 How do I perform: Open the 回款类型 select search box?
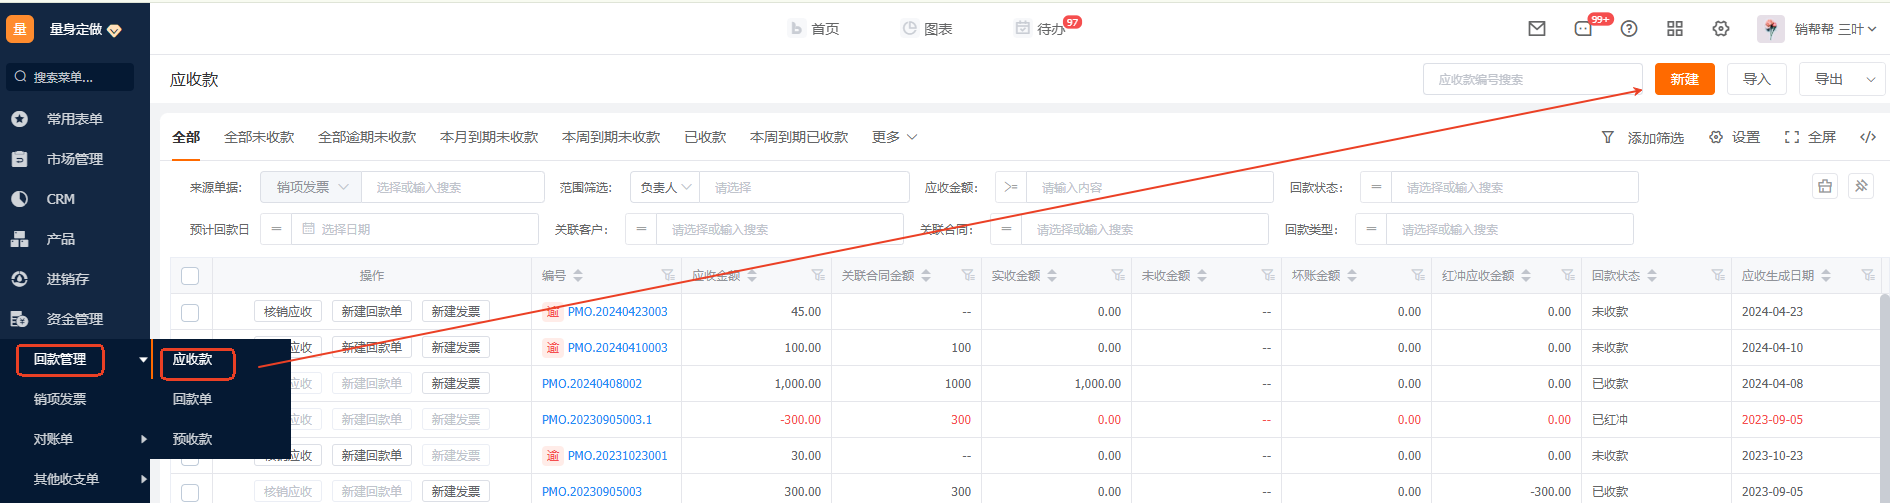click(1509, 229)
